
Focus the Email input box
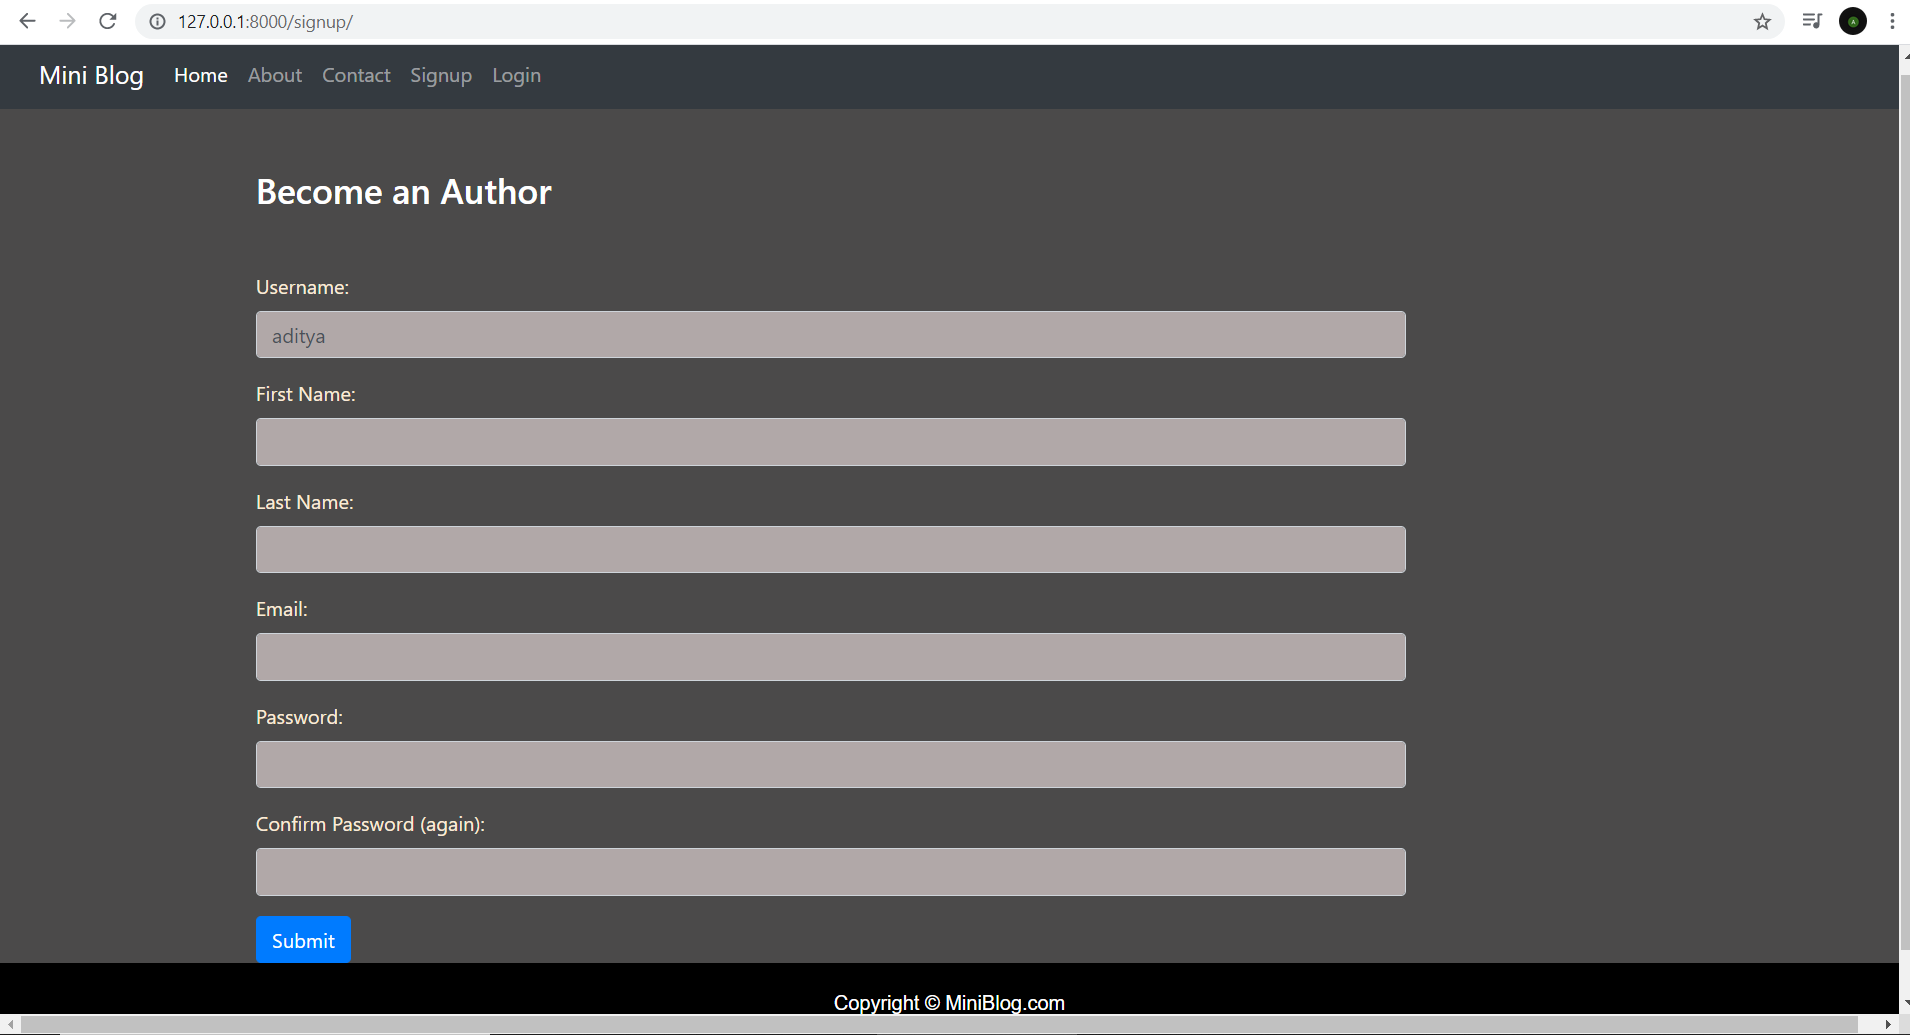point(830,657)
